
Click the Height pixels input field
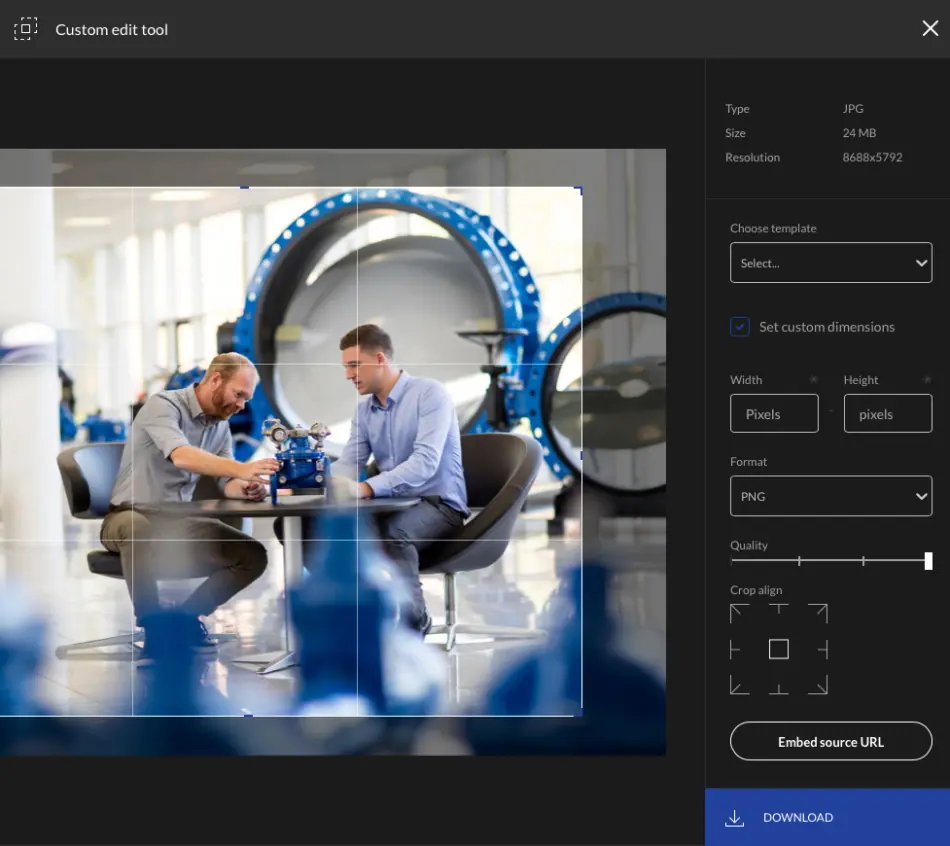888,413
